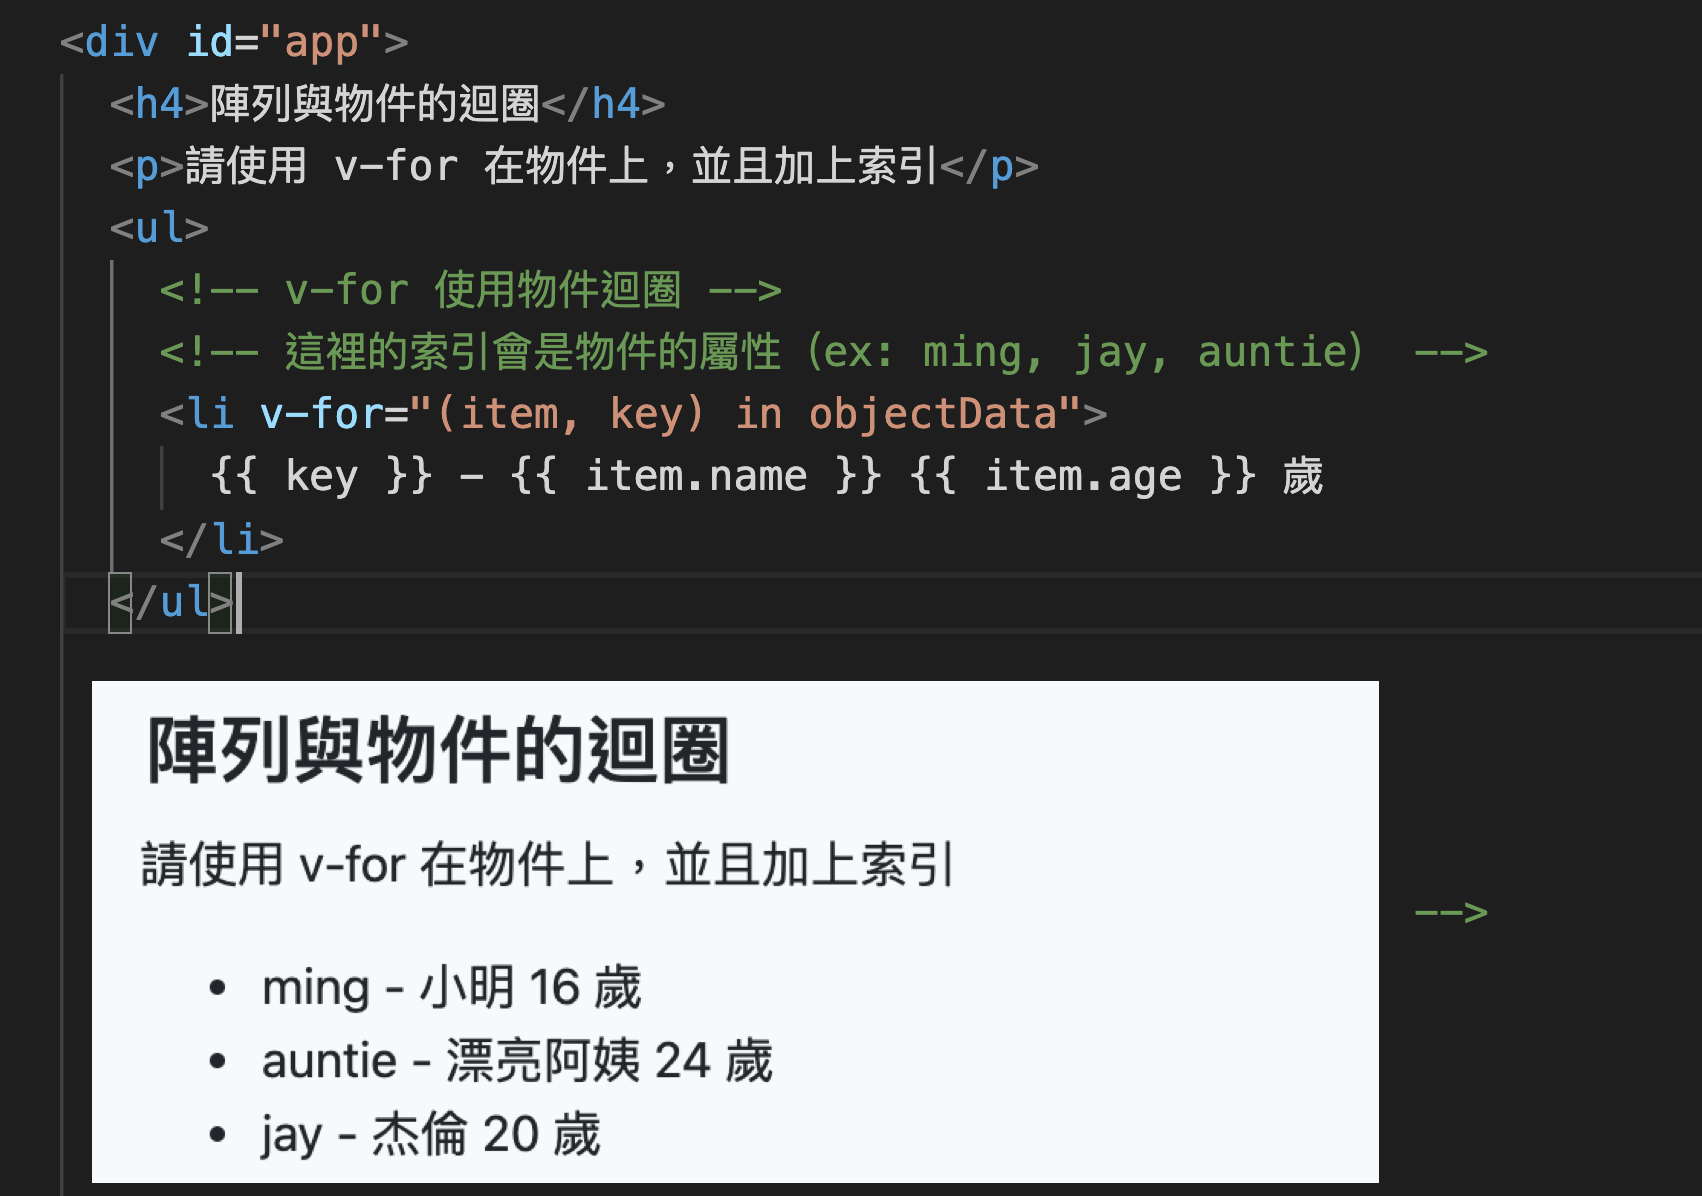Click the preview paragraph 請使用 v-for 在物件上

pyautogui.click(x=548, y=864)
